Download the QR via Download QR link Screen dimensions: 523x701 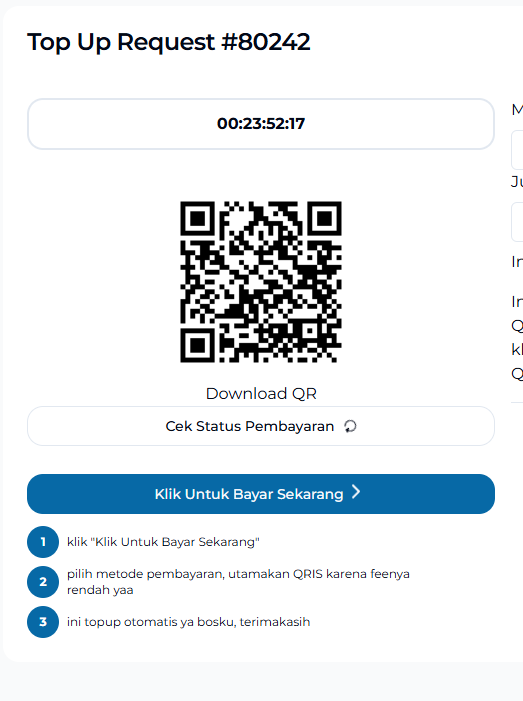point(261,393)
